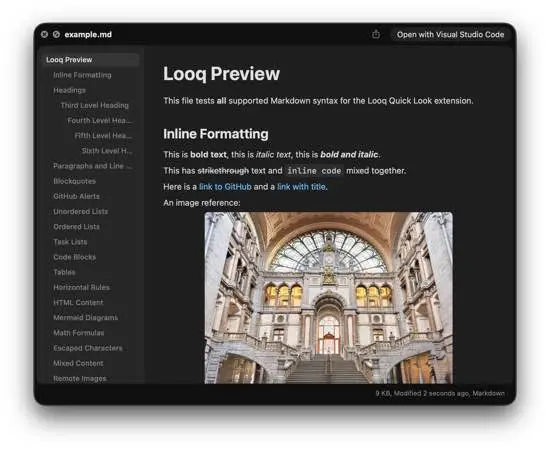The image size is (550, 450).
Task: Navigate to Horizontal Rules section
Action: coord(81,287)
